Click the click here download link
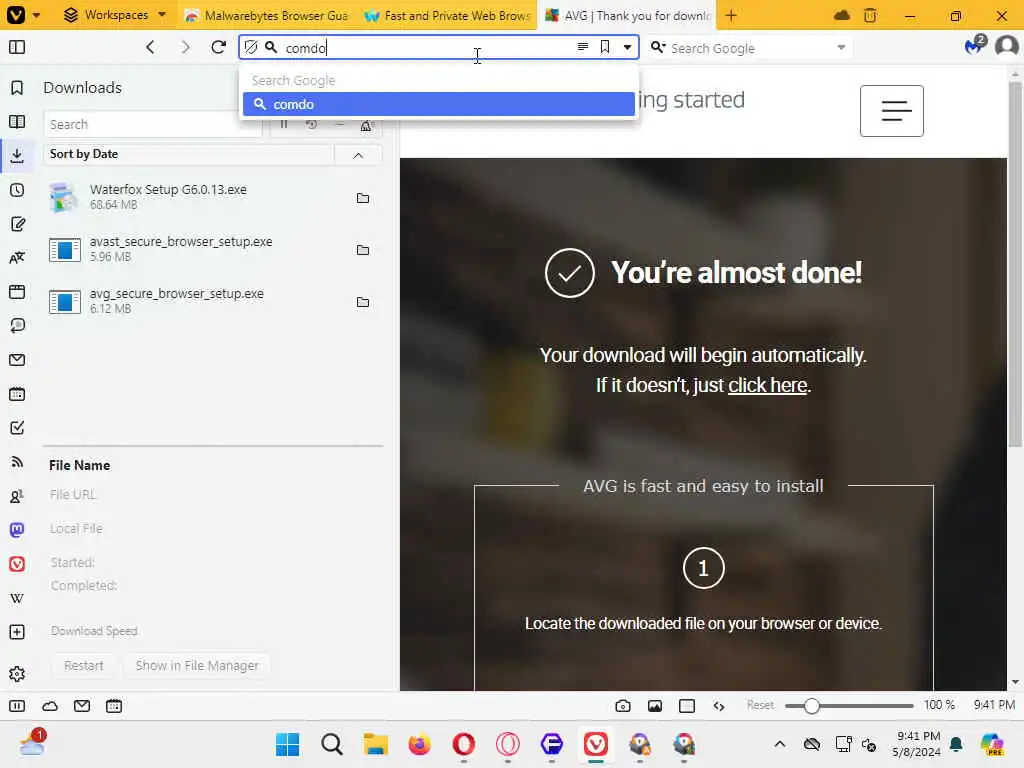1024x768 pixels. tap(767, 385)
